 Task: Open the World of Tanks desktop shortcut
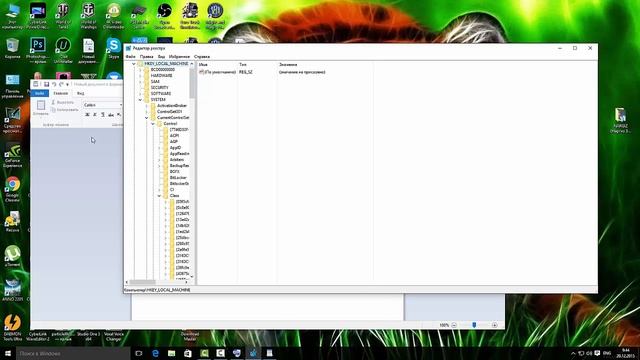point(63,16)
